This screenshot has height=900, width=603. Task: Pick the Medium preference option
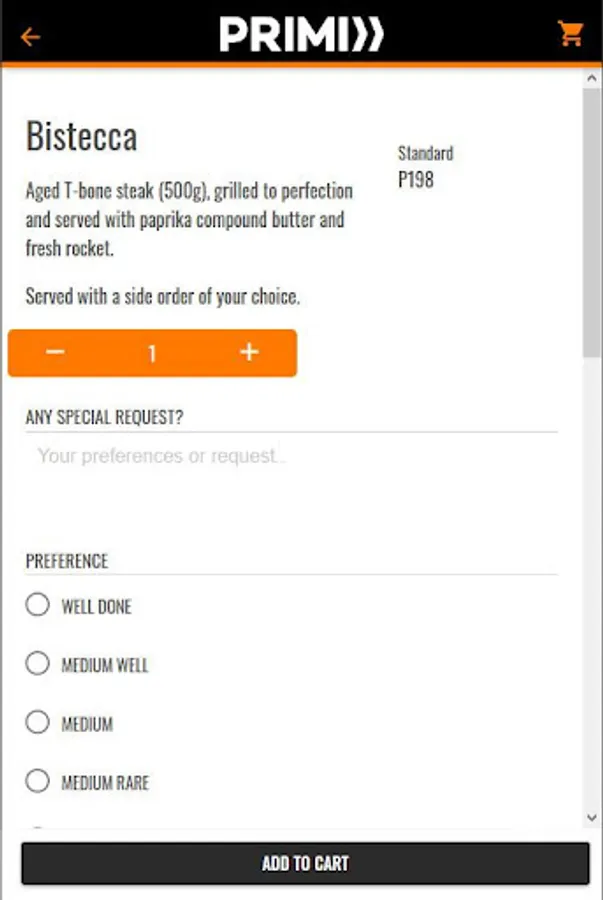(x=38, y=722)
